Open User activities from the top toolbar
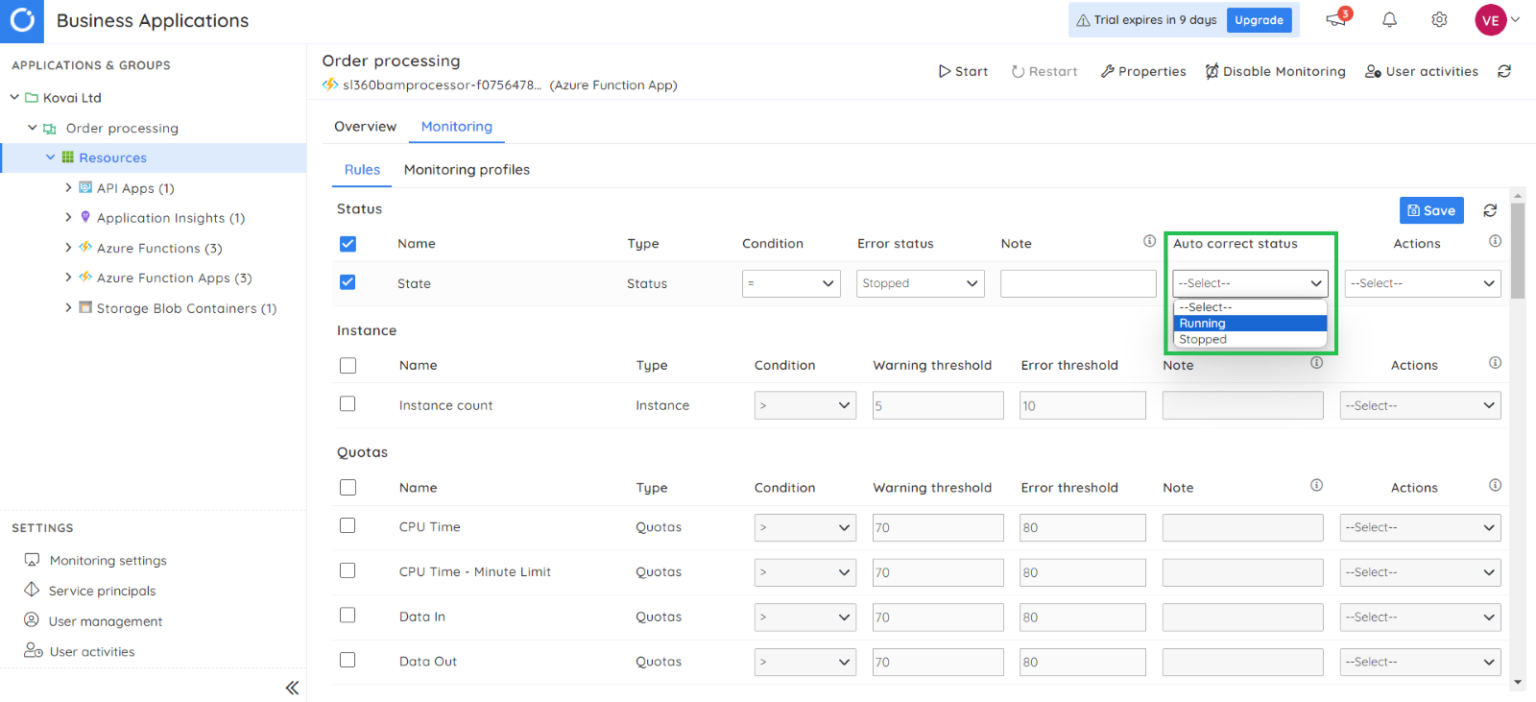The width and height of the screenshot is (1536, 702). coord(1421,71)
